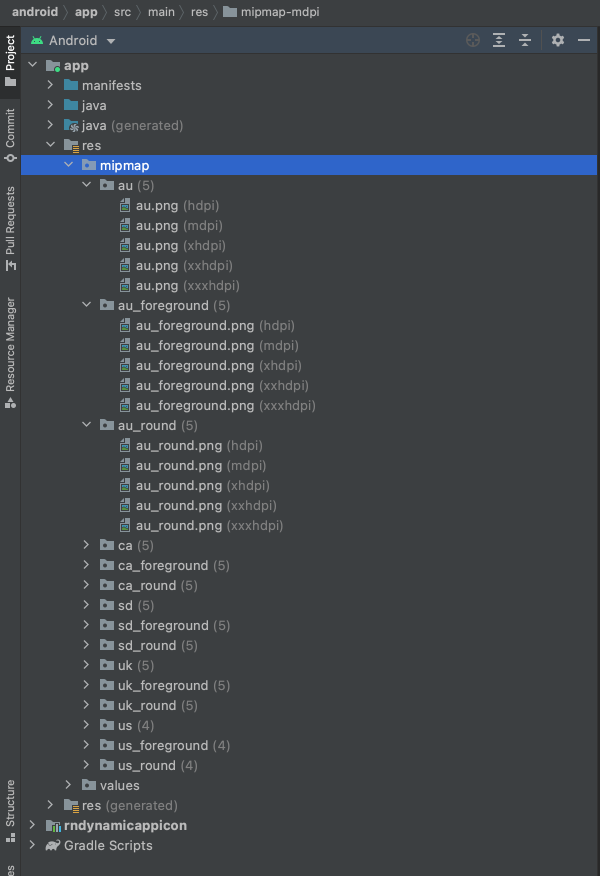Expand the java folder arrow
The height and width of the screenshot is (876, 600).
(50, 105)
